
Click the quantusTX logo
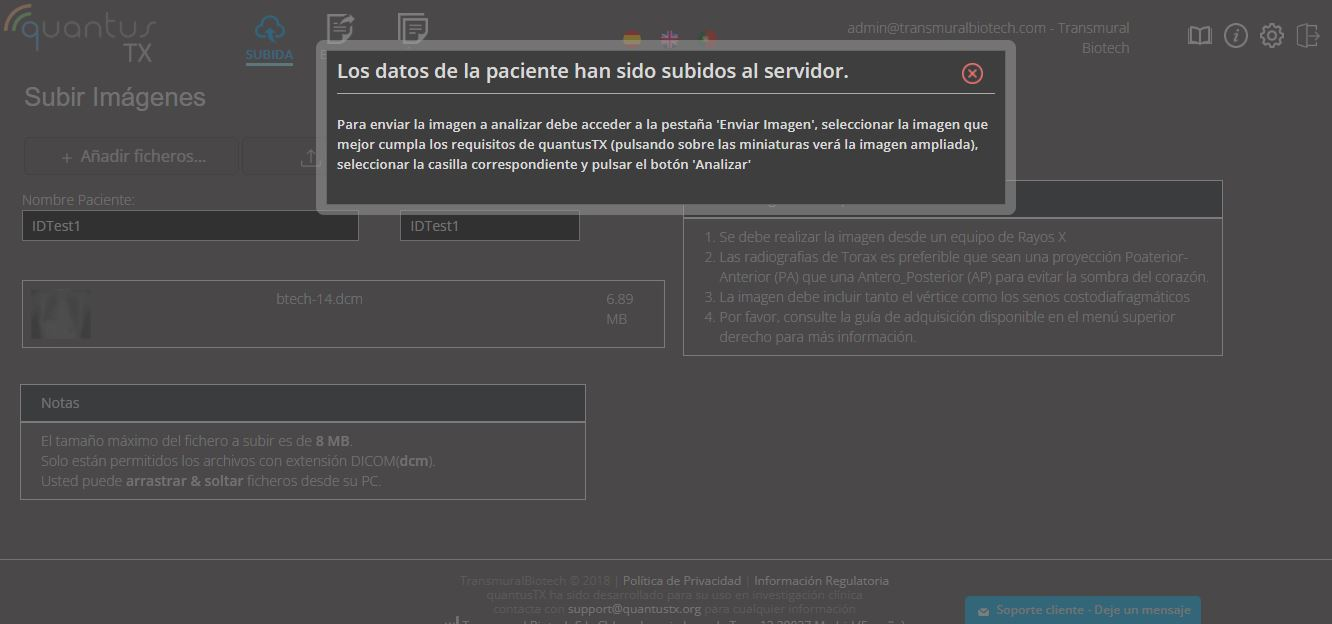click(80, 34)
